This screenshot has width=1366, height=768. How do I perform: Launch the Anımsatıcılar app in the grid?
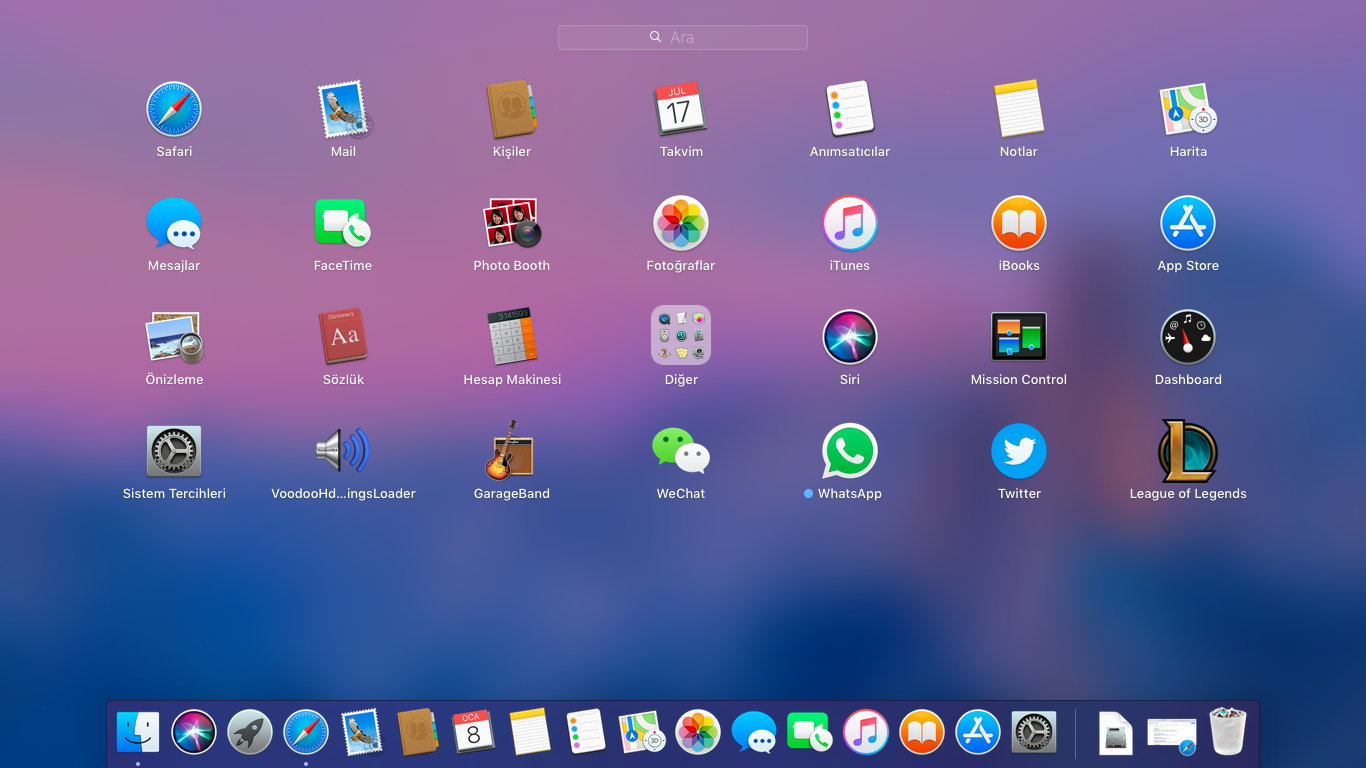850,110
